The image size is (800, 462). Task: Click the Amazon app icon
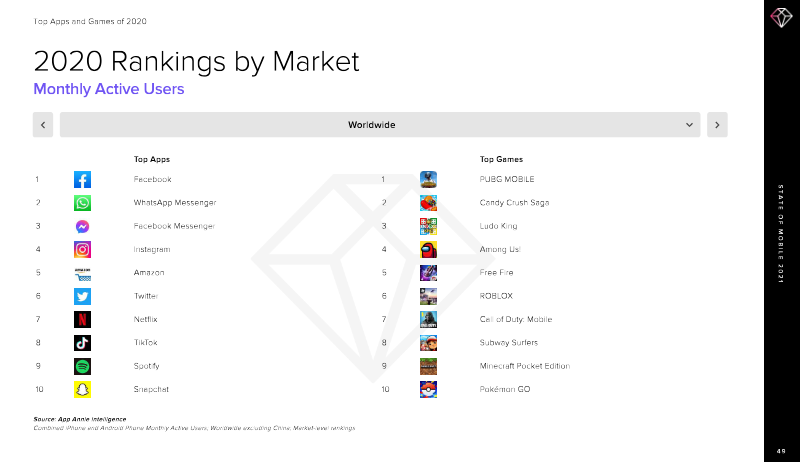click(82, 273)
